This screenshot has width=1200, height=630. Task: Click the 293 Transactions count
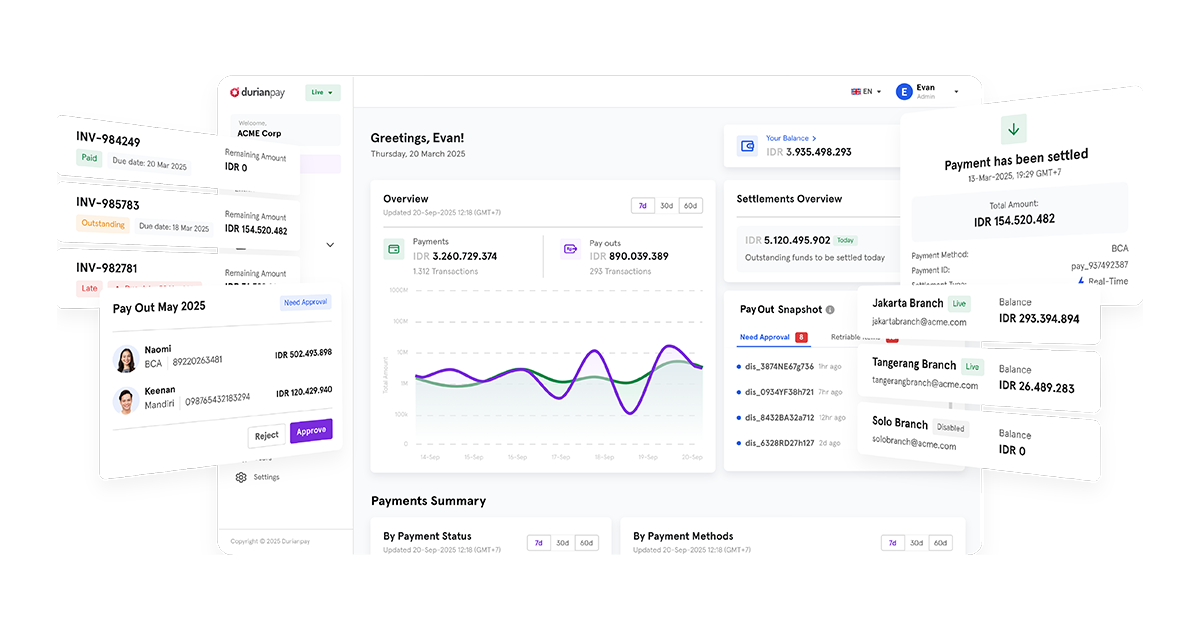618,271
